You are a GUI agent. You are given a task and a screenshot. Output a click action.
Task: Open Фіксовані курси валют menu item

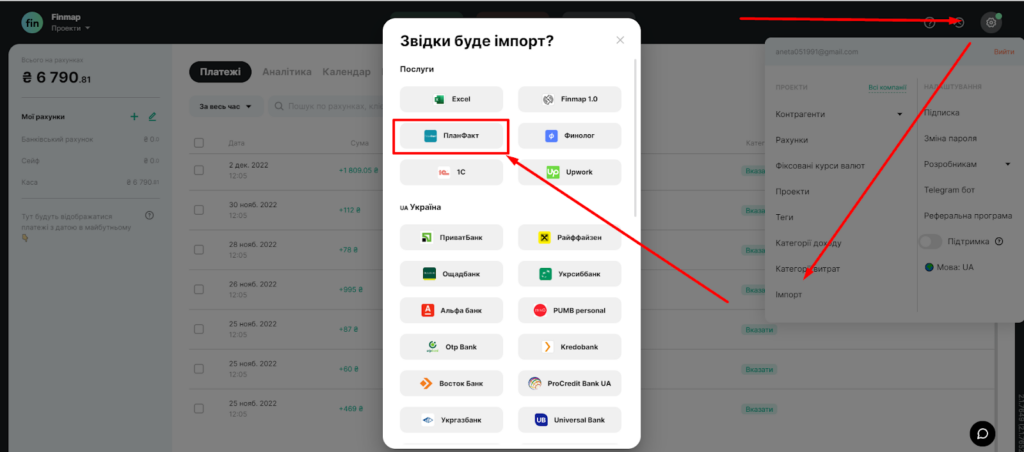click(820, 165)
